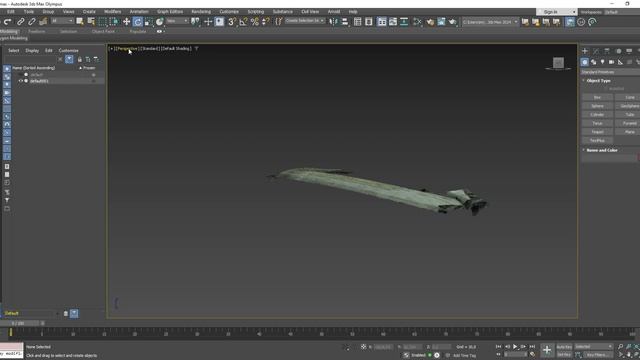This screenshot has width=640, height=360.
Task: Toggle 3D Snaps icon
Action: point(232,22)
